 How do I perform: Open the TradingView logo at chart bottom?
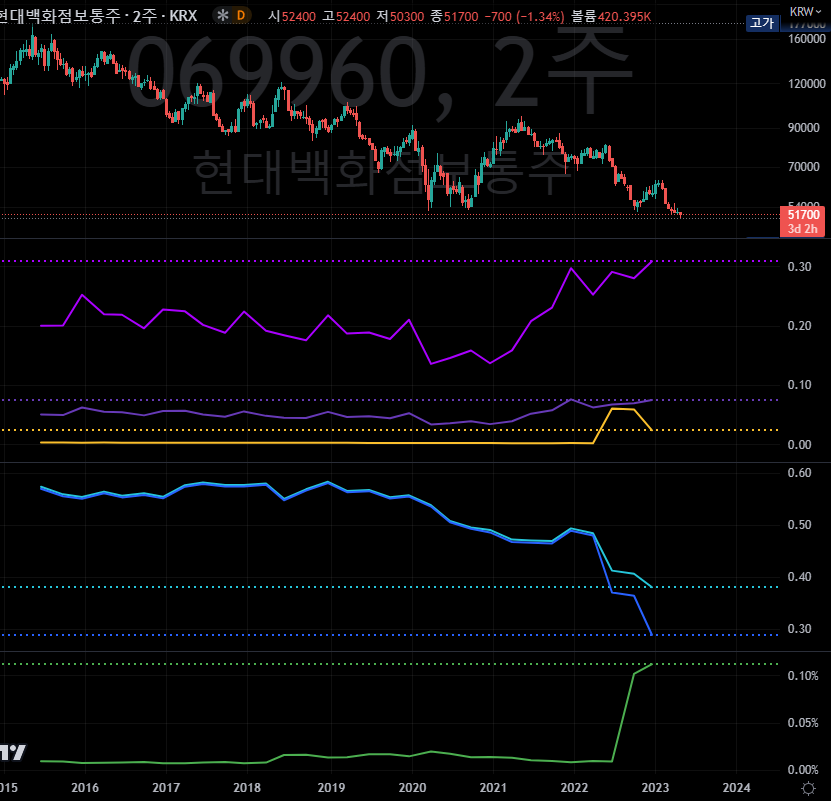click(x=13, y=752)
